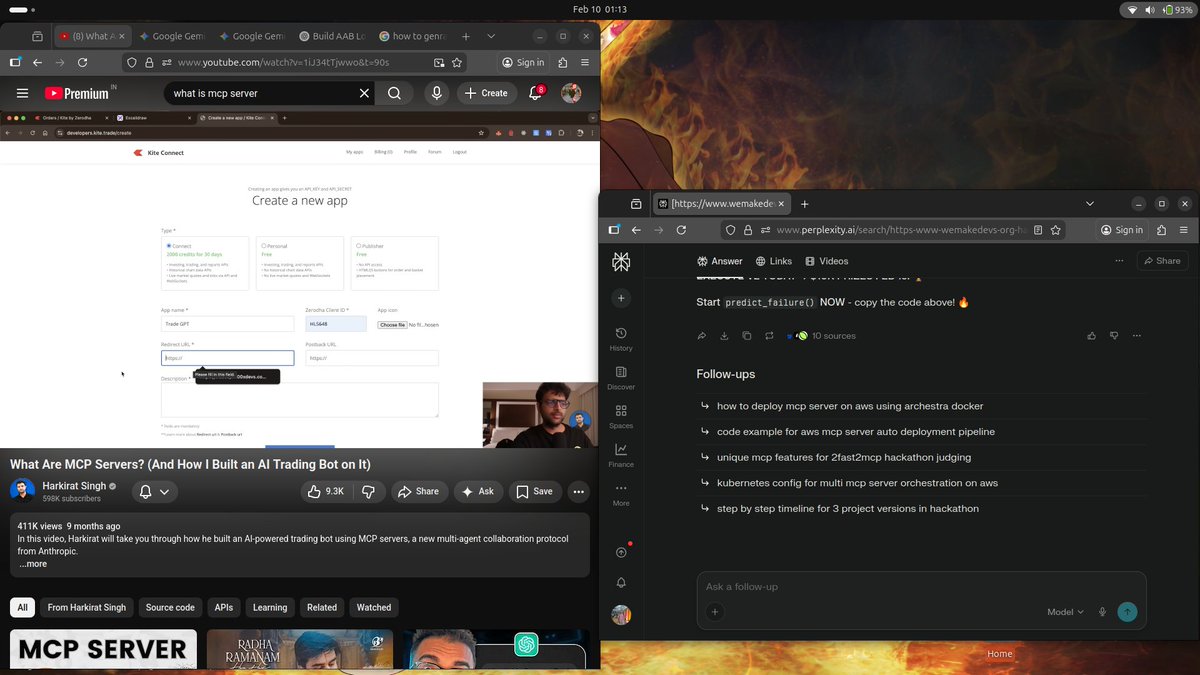
Task: Dislike the MCP Servers video
Action: [x=368, y=491]
